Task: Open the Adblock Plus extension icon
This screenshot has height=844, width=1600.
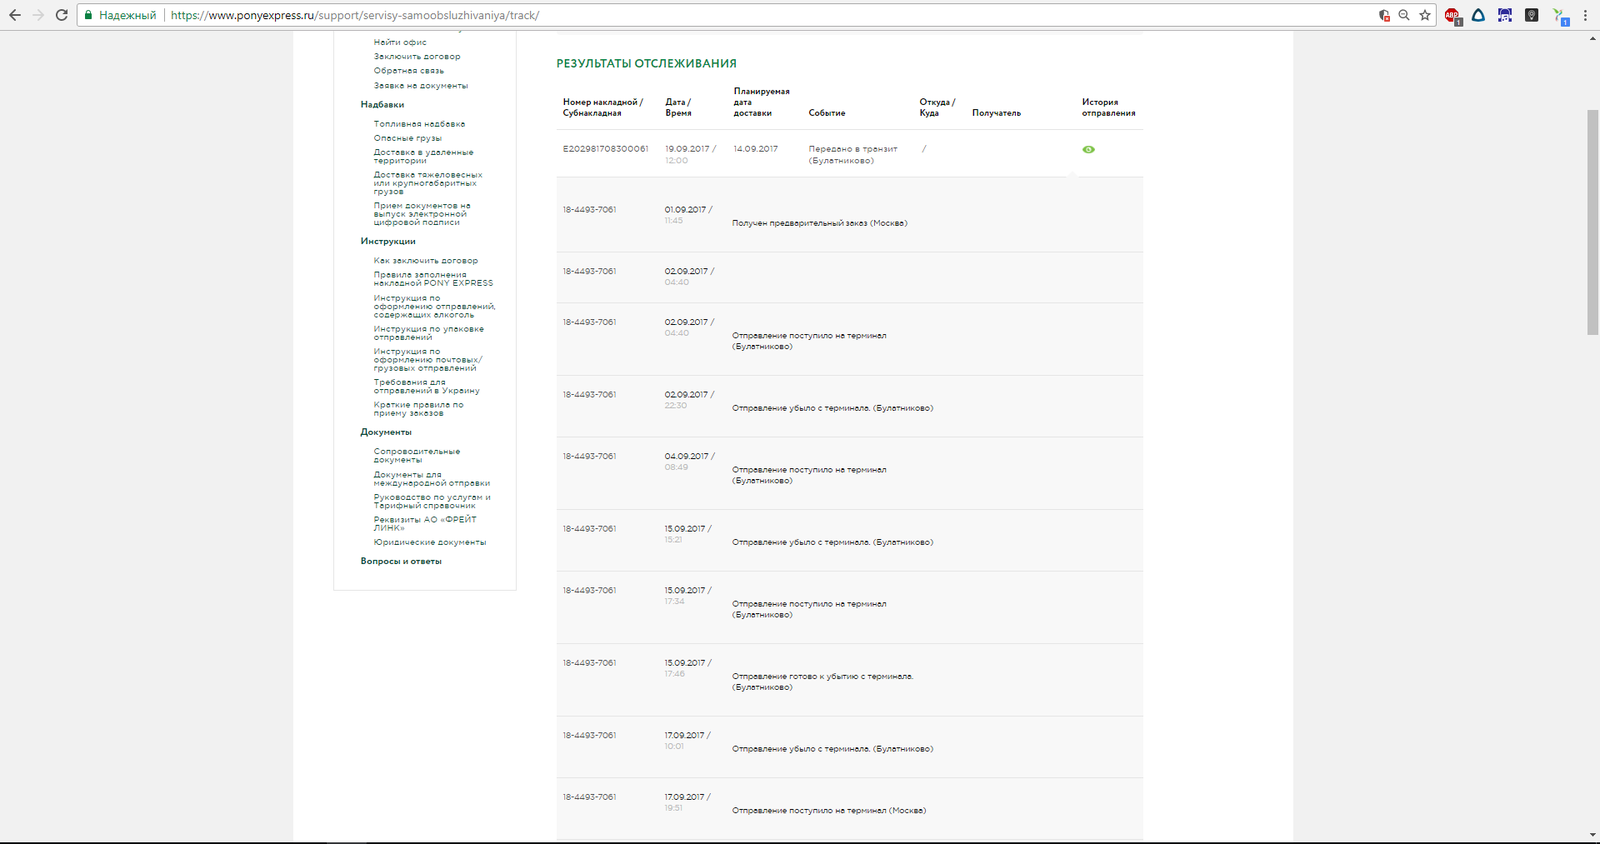Action: (1452, 15)
